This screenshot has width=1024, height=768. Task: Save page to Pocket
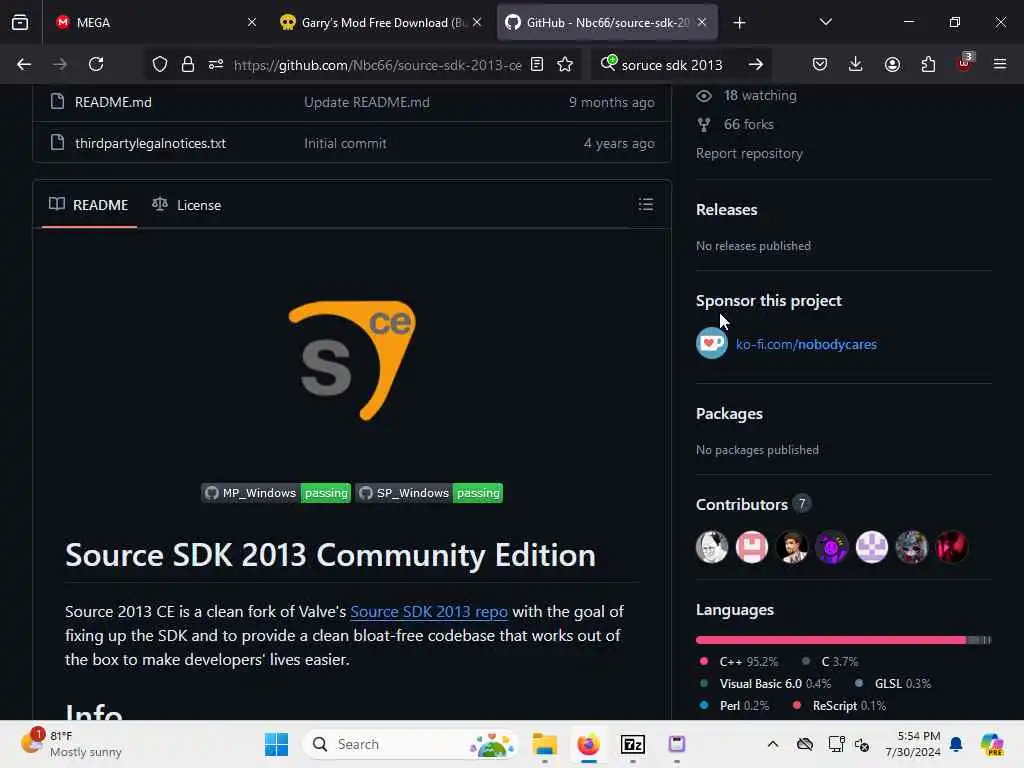coord(820,64)
